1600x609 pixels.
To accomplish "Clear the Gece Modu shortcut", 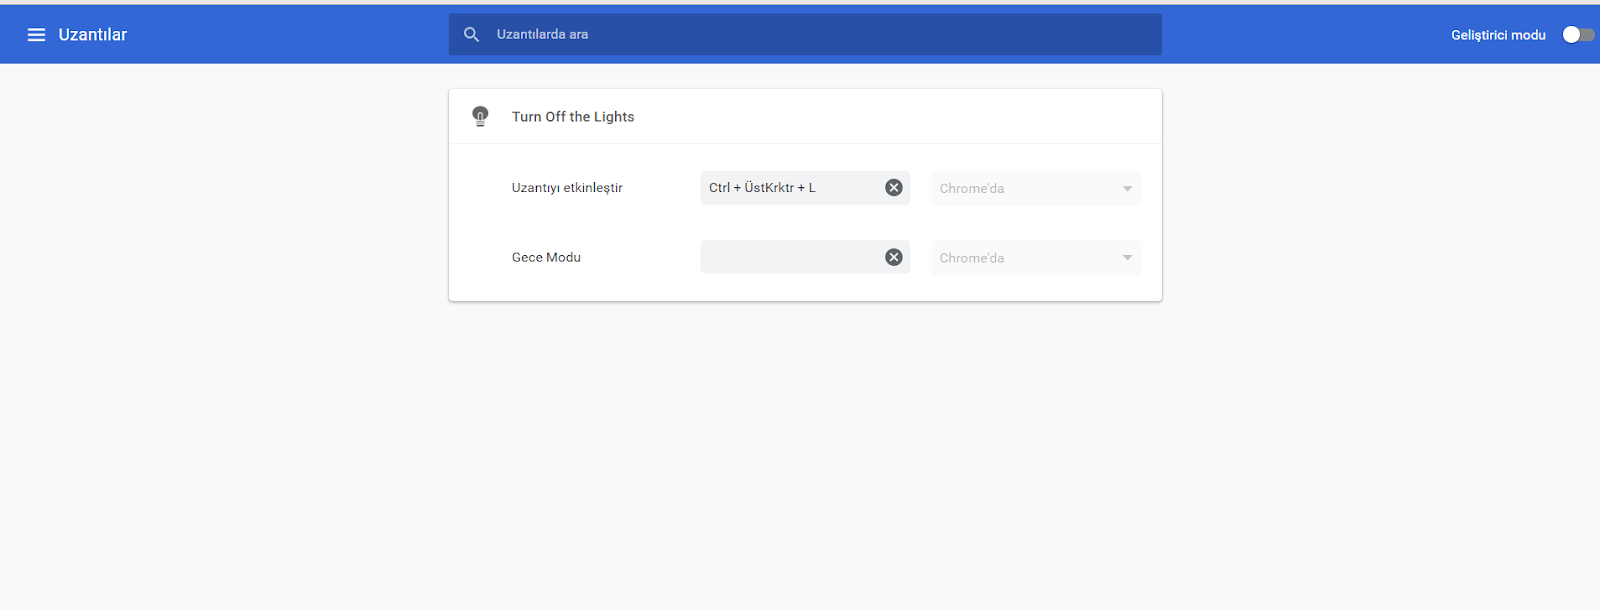I will pos(894,258).
